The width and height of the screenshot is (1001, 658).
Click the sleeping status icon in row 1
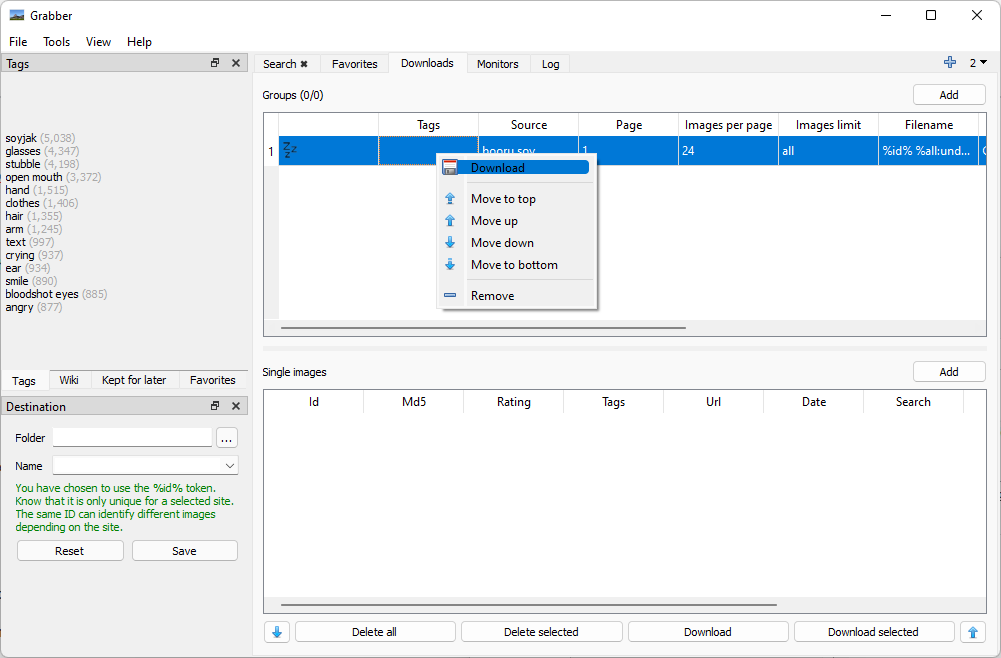tap(290, 151)
